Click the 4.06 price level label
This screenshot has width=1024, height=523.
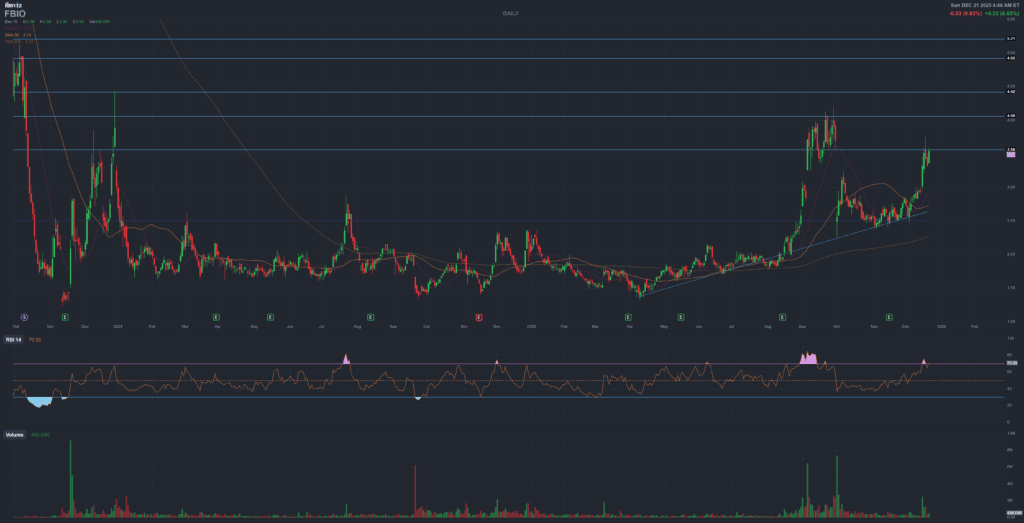(x=1010, y=117)
